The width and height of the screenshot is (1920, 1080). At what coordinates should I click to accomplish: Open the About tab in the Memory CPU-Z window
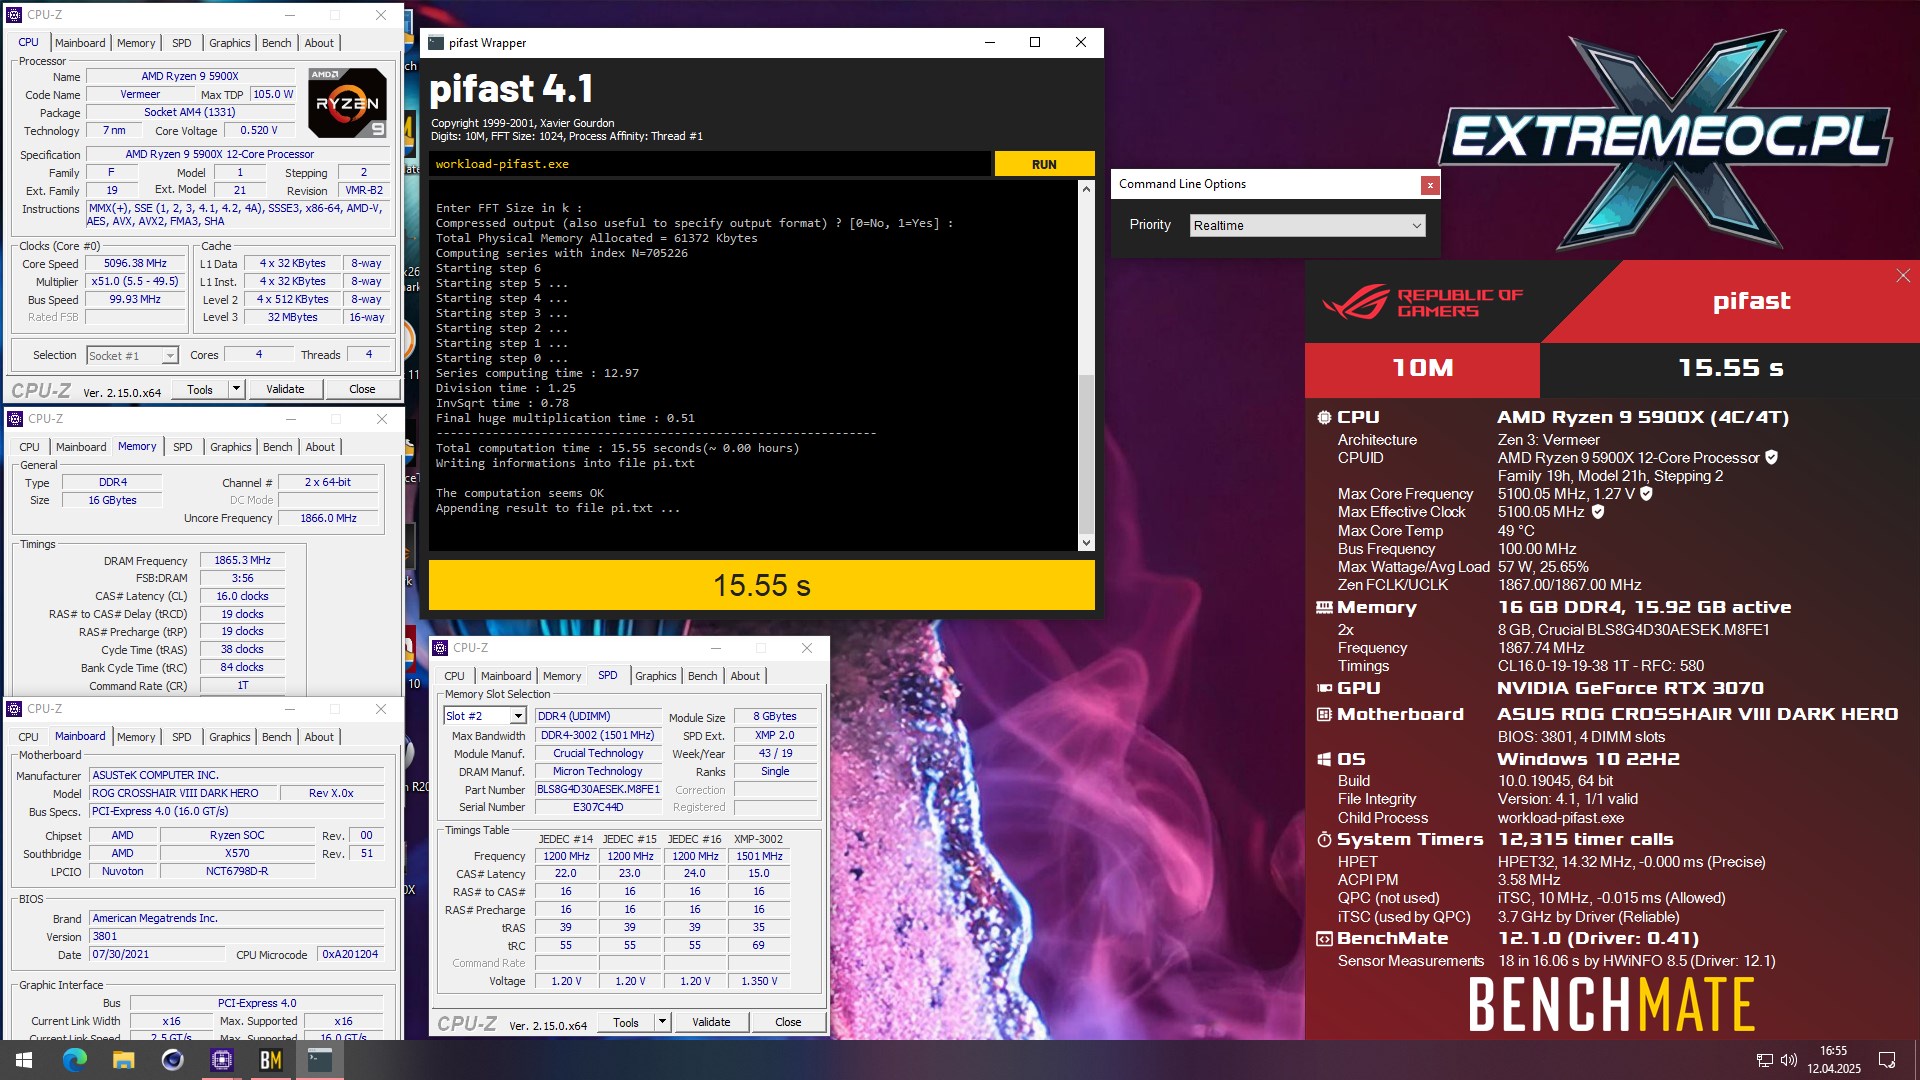tap(320, 447)
